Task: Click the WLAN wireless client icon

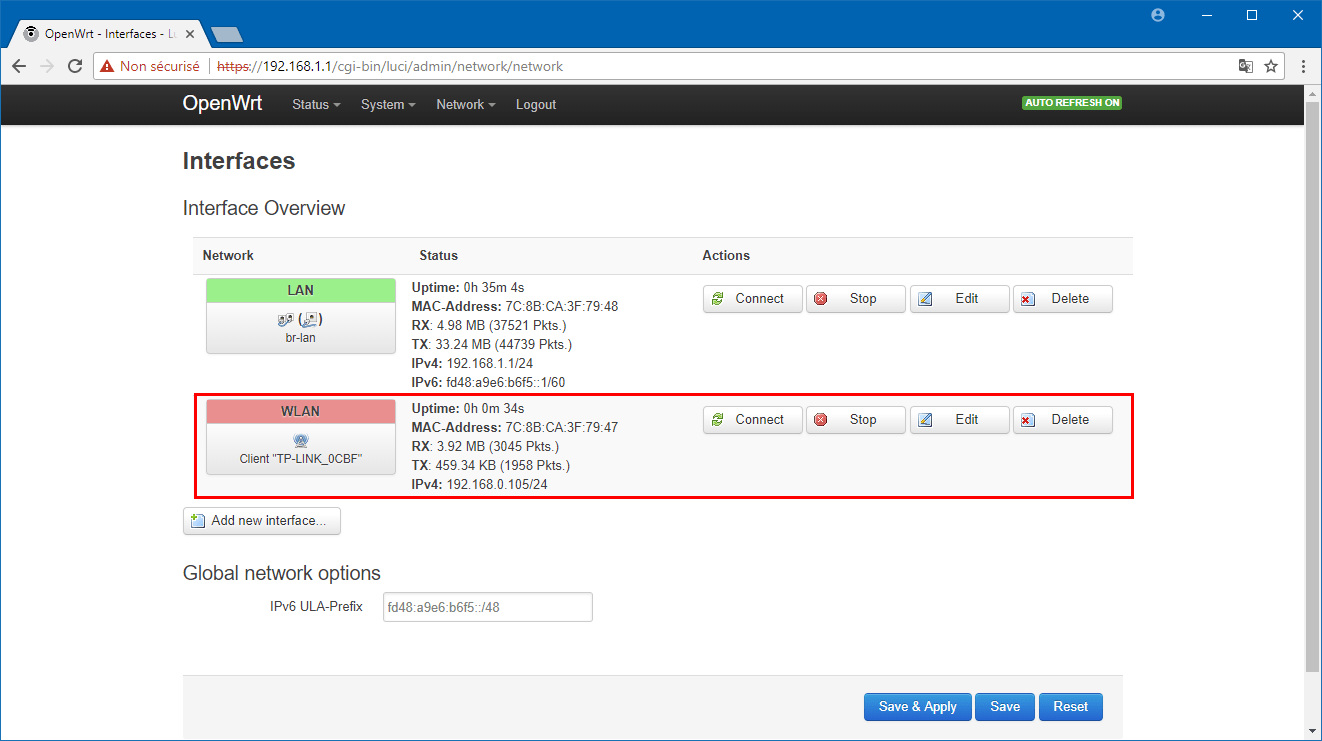Action: pyautogui.click(x=300, y=441)
